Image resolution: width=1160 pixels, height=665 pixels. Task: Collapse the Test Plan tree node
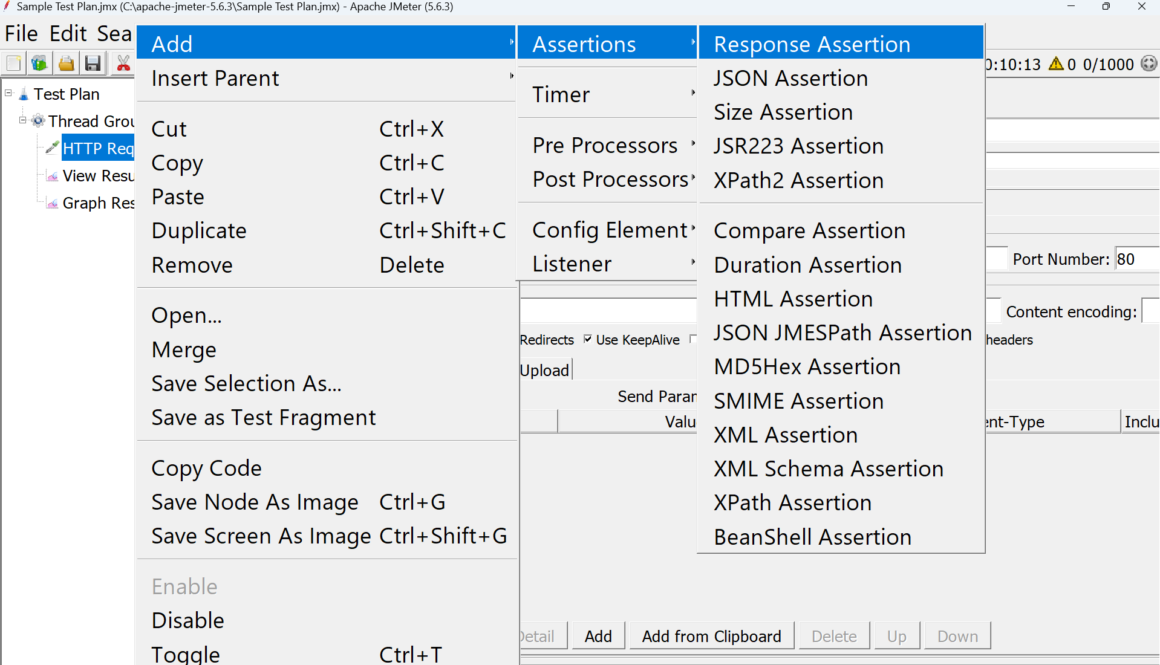pyautogui.click(x=8, y=93)
